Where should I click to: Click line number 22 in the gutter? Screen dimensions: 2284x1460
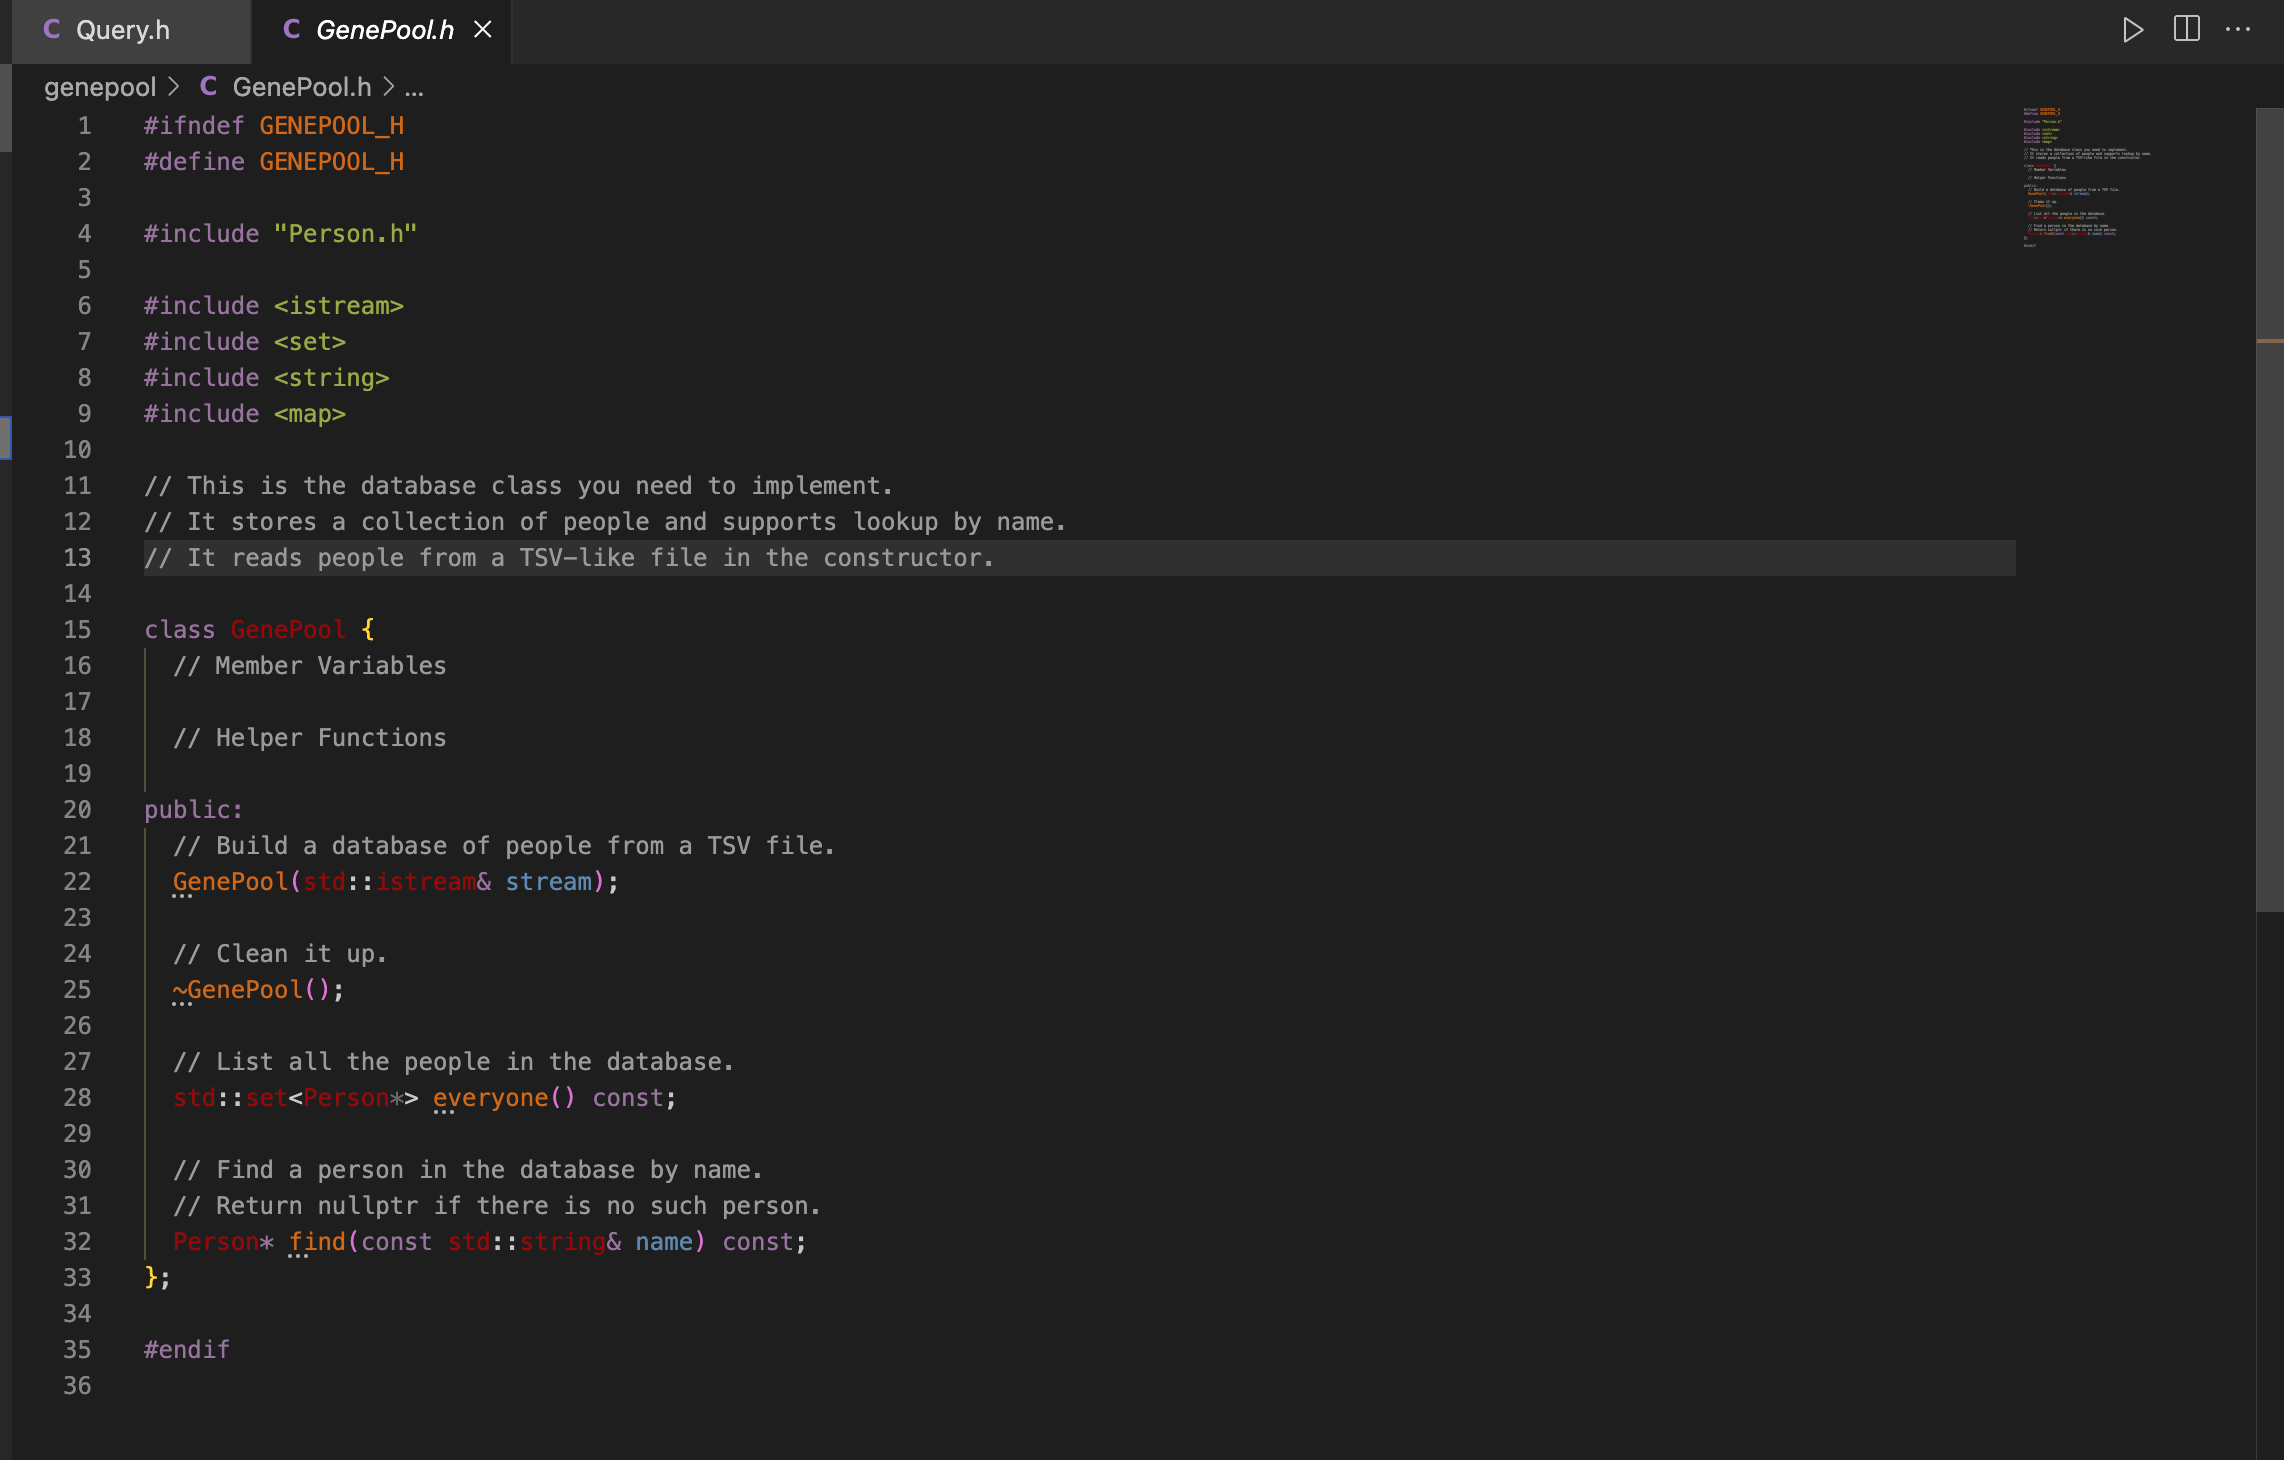(78, 881)
